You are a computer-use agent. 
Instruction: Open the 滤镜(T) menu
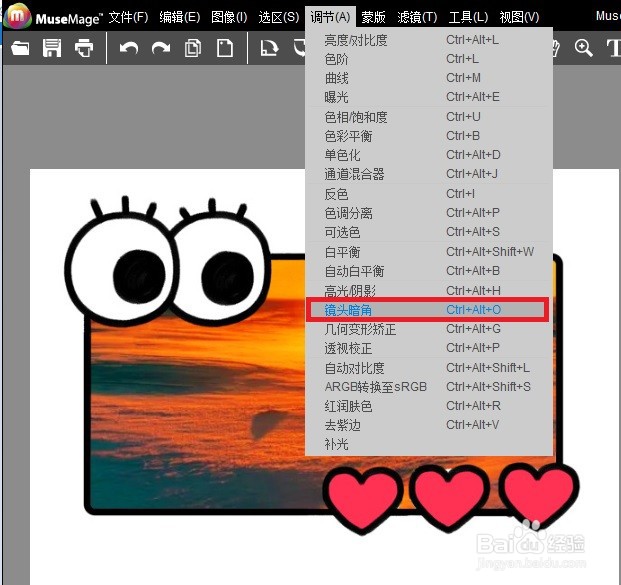pos(417,17)
